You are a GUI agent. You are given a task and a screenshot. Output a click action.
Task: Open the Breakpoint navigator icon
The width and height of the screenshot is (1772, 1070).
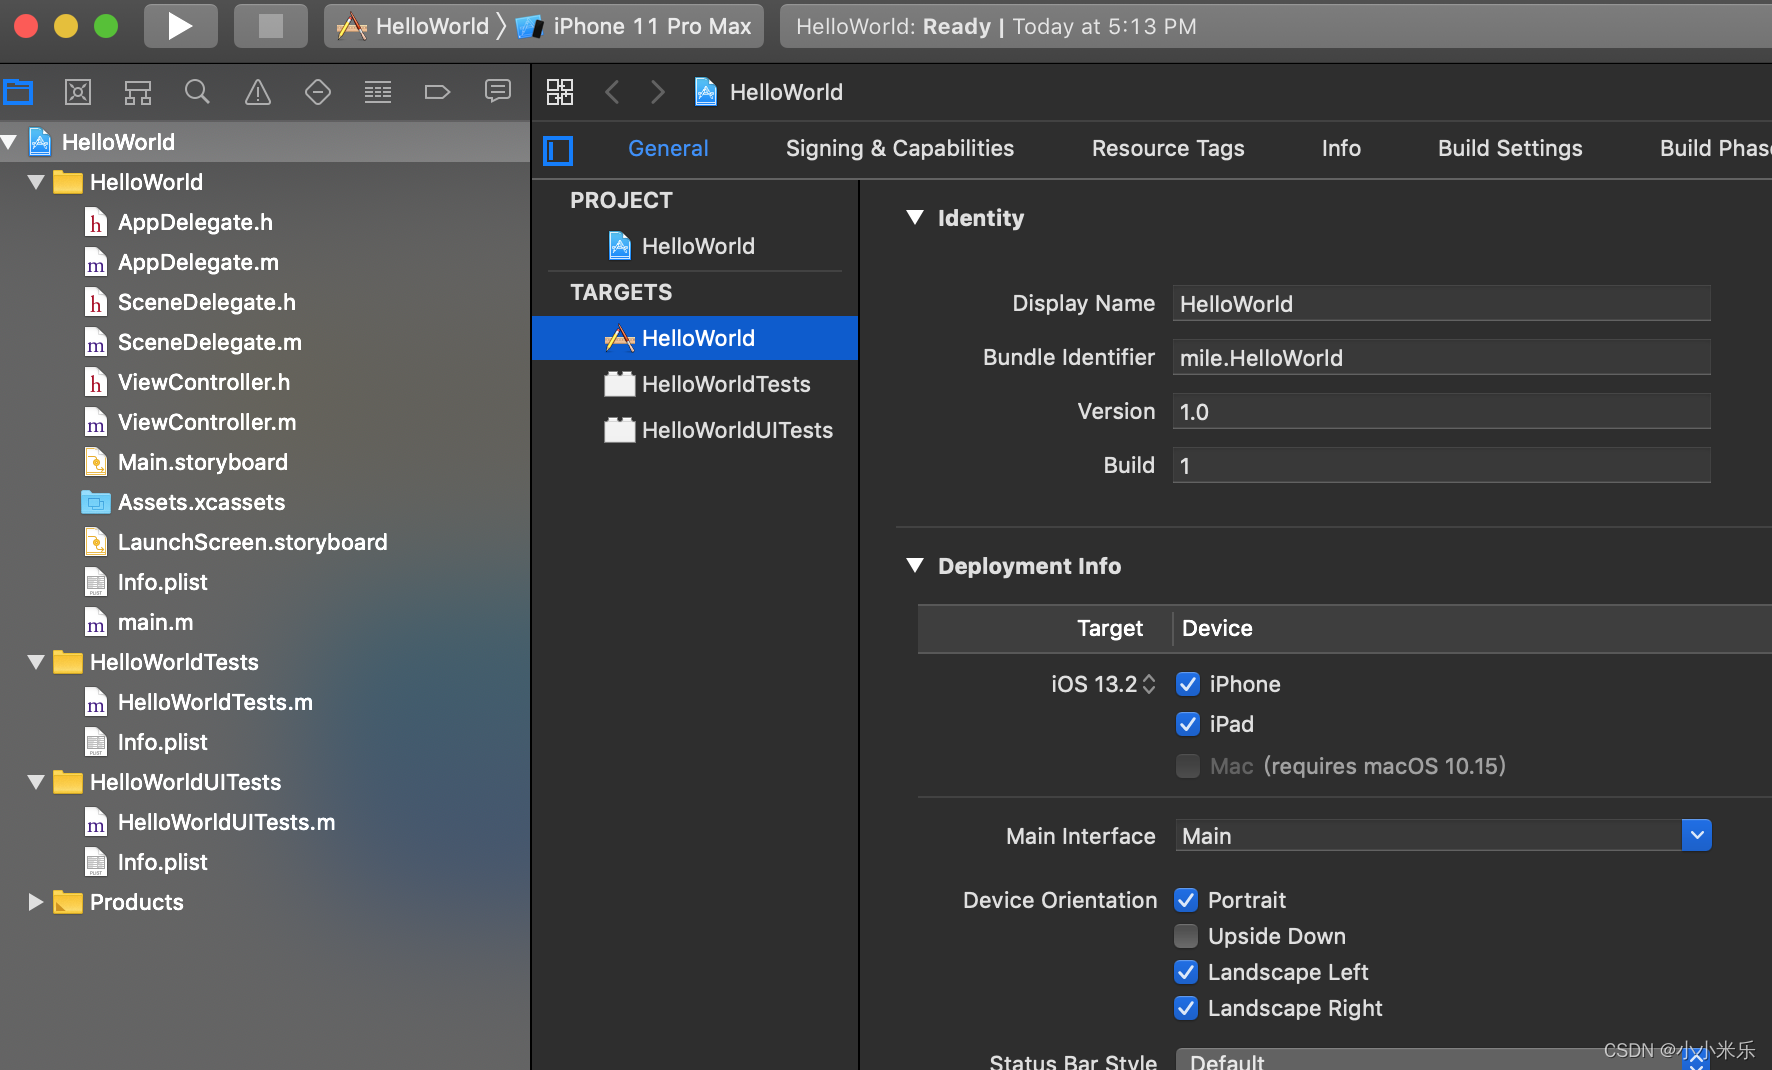(438, 93)
